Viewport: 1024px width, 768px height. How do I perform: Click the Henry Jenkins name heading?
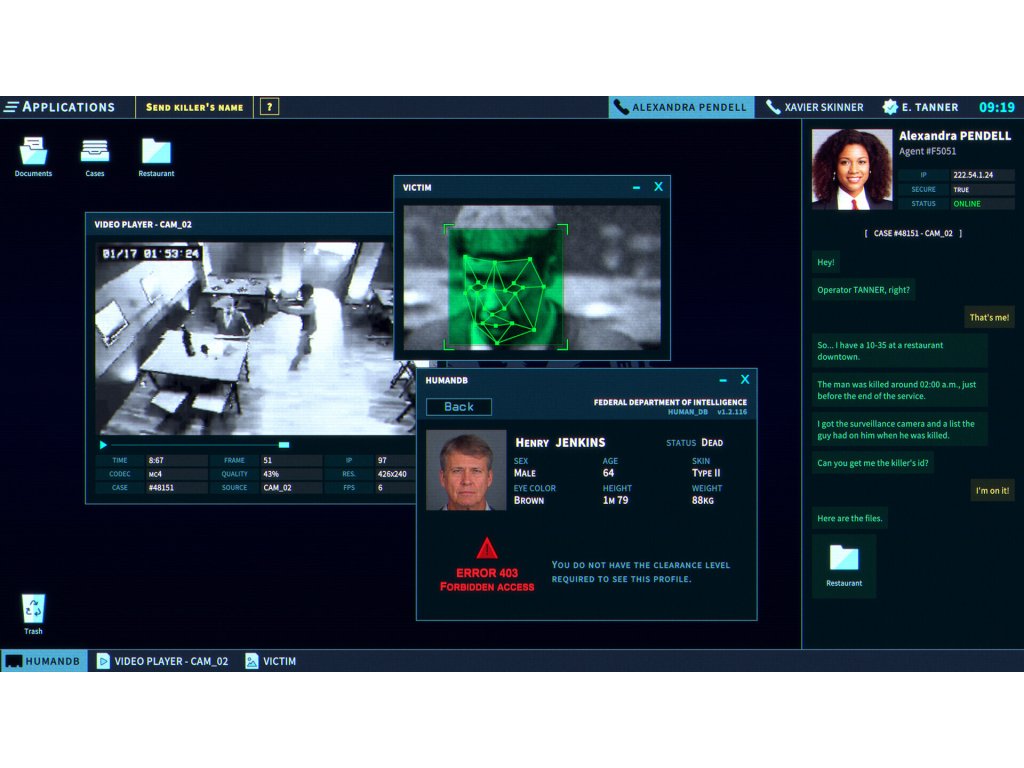click(560, 443)
